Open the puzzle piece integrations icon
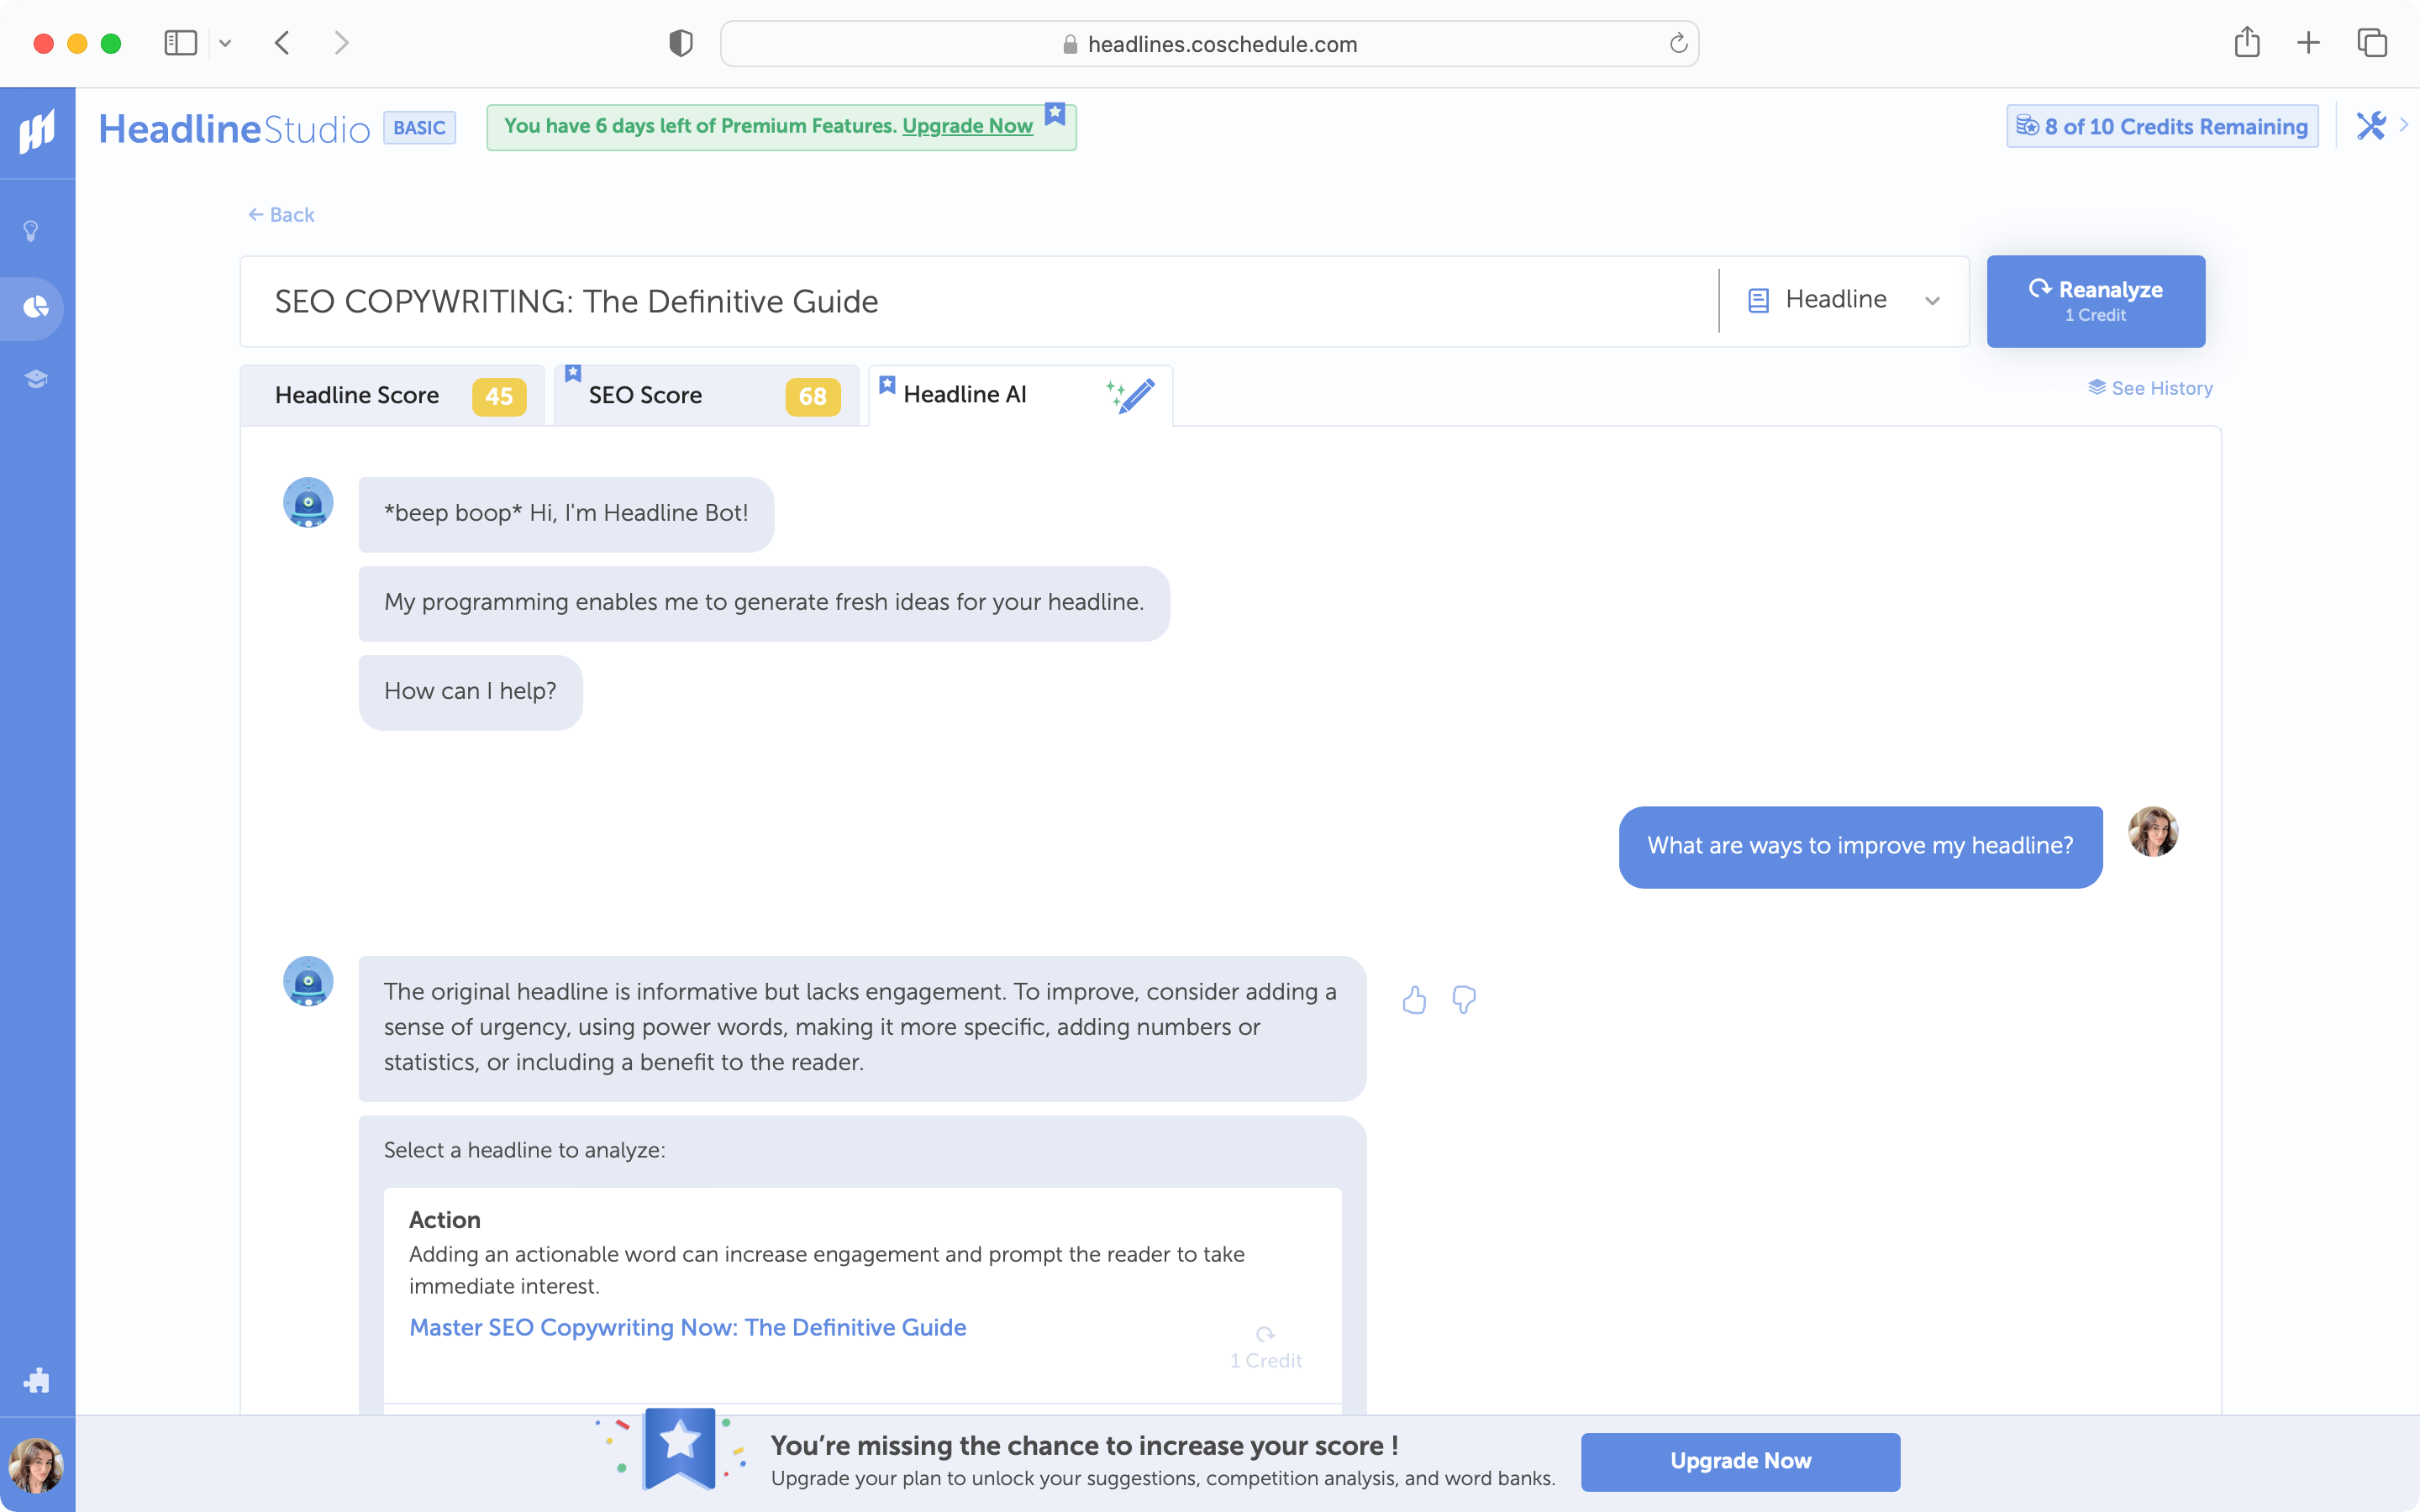The height and width of the screenshot is (1512, 2420). tap(36, 1380)
